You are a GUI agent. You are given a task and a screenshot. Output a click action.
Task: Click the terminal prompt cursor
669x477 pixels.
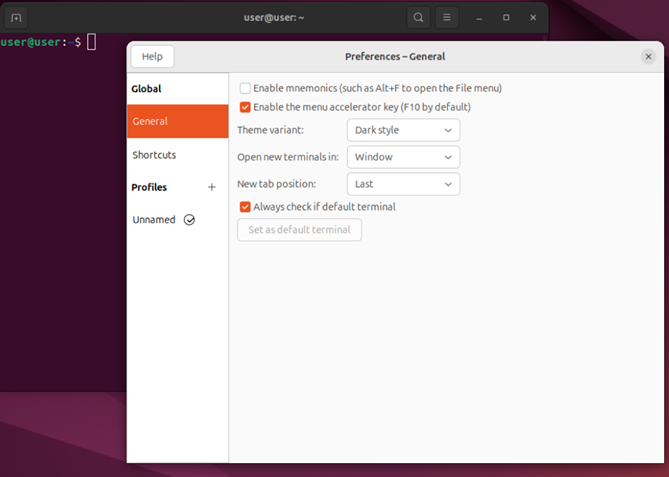click(91, 42)
